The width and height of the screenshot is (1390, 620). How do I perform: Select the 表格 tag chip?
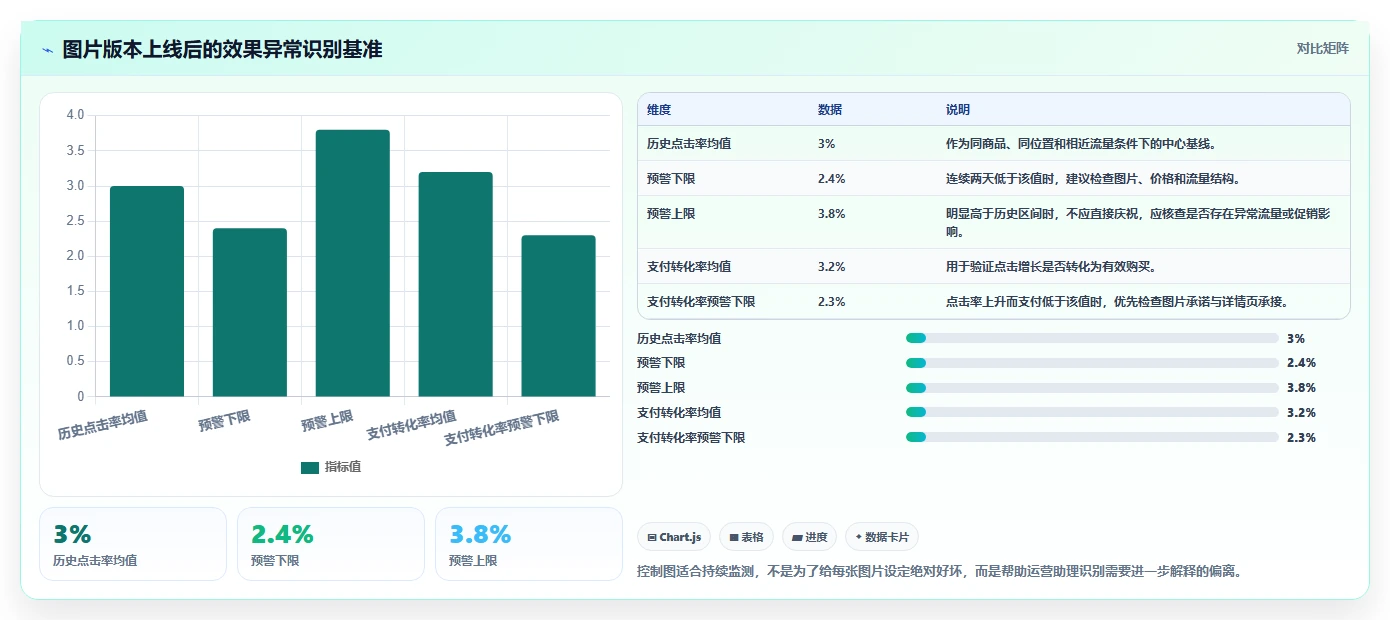(746, 537)
